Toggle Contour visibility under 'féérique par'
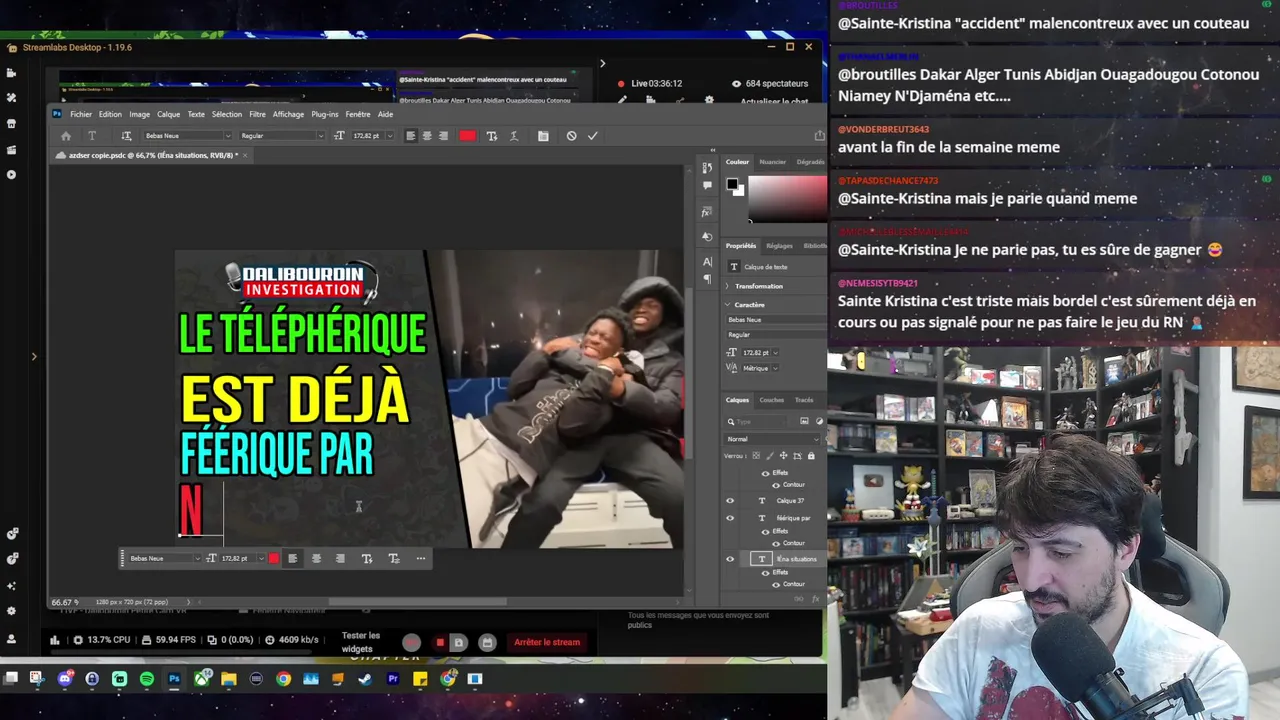Image resolution: width=1280 pixels, height=720 pixels. point(776,543)
